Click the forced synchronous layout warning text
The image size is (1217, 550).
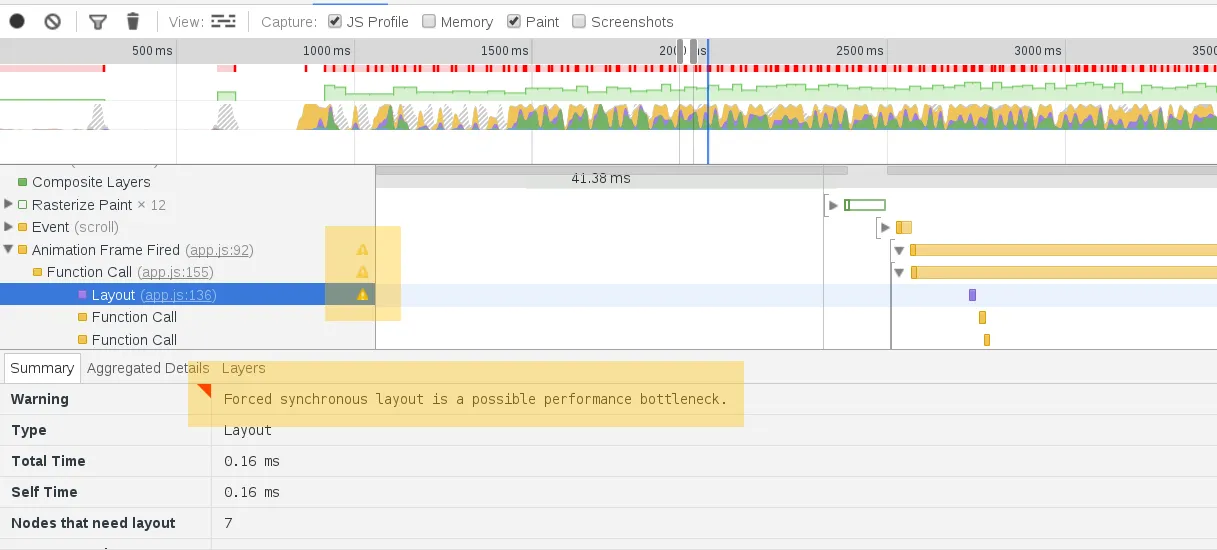point(475,399)
